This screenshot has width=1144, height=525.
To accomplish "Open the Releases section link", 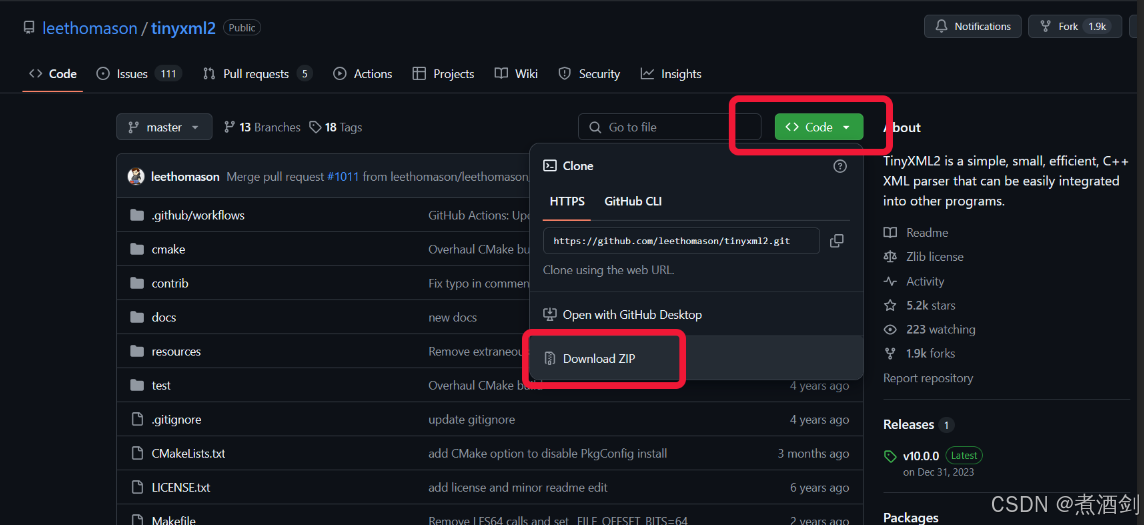I will [x=908, y=424].
